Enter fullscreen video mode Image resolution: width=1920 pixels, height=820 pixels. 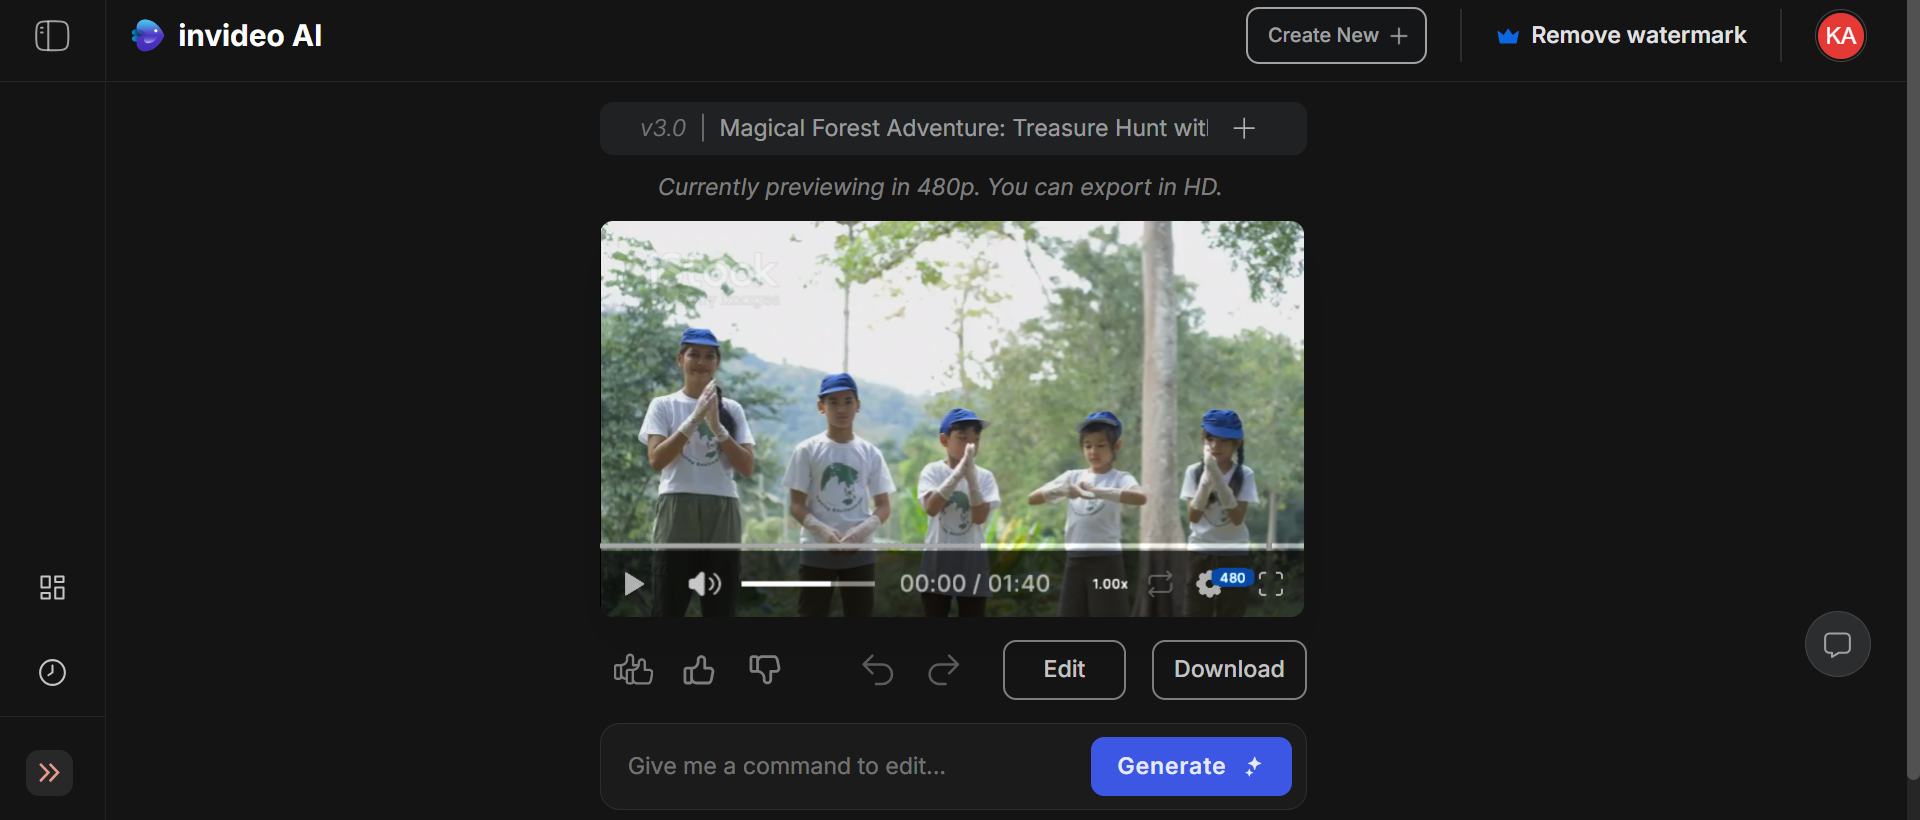point(1271,584)
